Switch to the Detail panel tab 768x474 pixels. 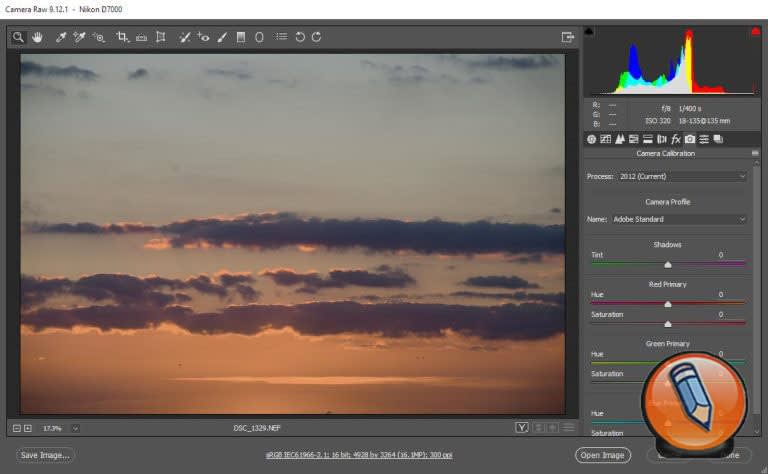click(620, 140)
